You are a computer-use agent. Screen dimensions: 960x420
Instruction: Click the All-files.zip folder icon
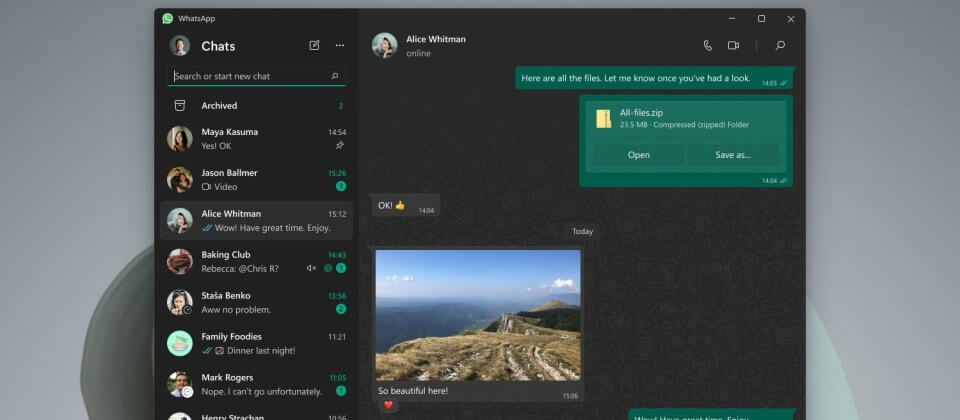(x=604, y=119)
